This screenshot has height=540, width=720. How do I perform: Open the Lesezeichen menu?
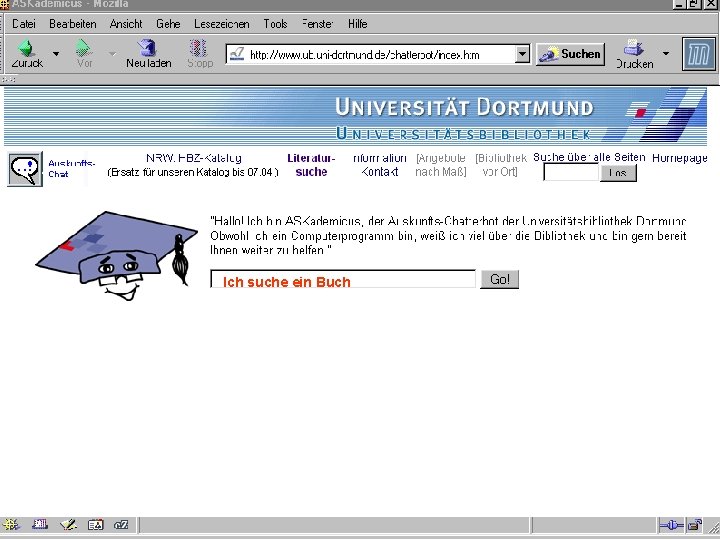click(x=222, y=24)
